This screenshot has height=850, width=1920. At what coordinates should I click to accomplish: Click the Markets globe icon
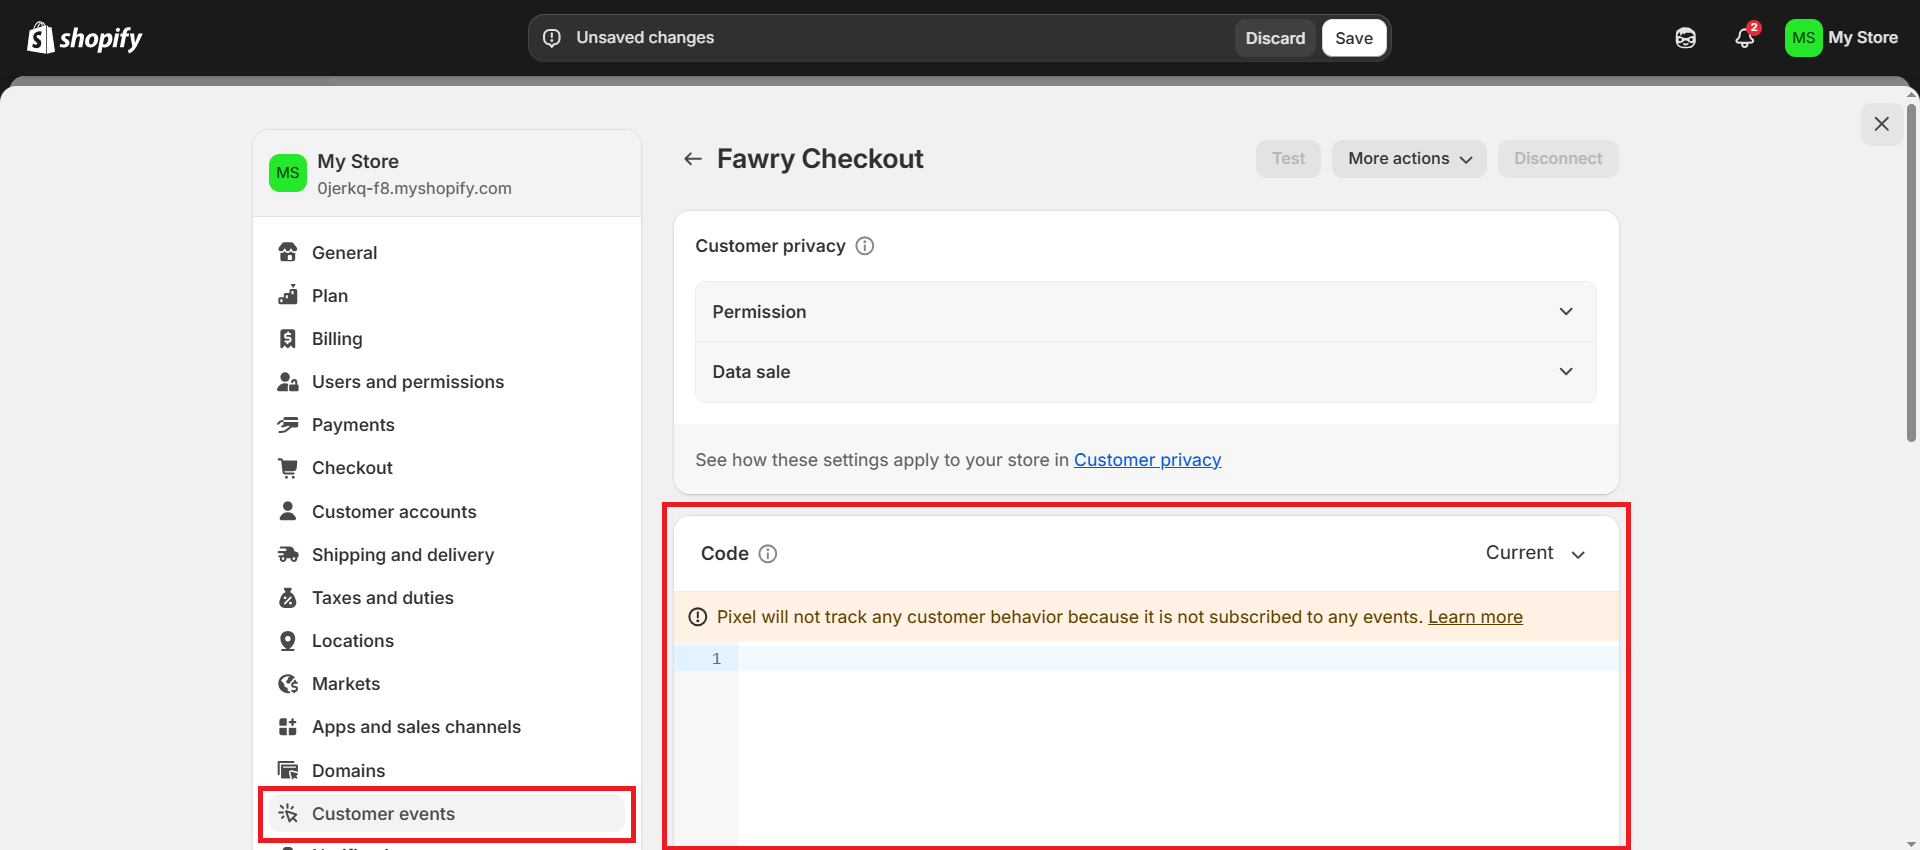pos(288,683)
